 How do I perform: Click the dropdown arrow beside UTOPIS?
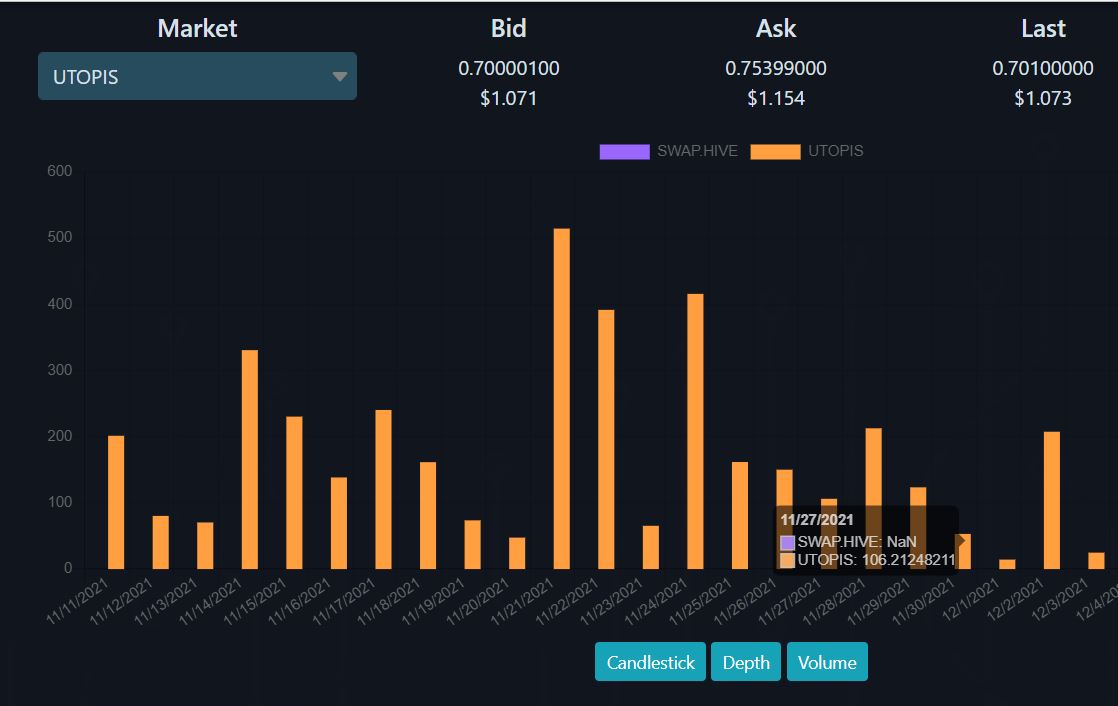pos(339,76)
